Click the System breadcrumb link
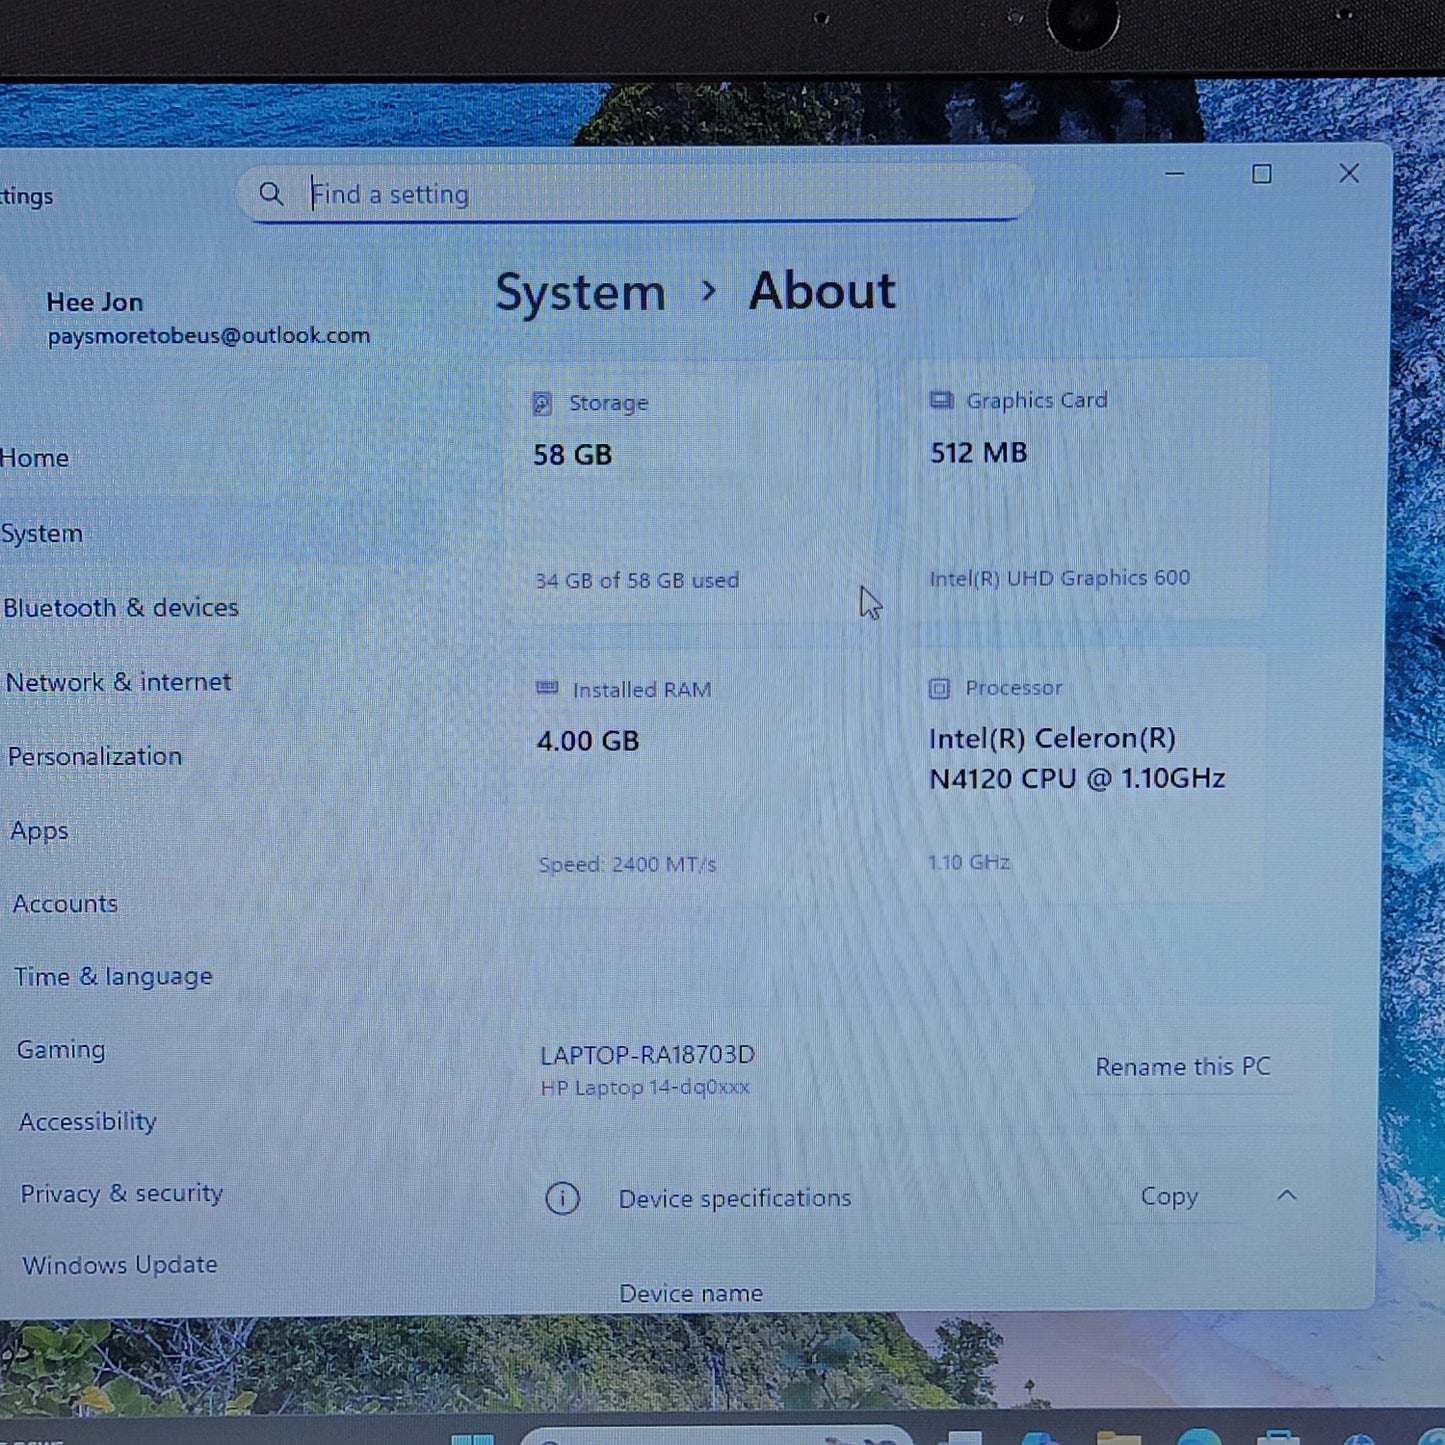The height and width of the screenshot is (1445, 1445). coord(580,293)
